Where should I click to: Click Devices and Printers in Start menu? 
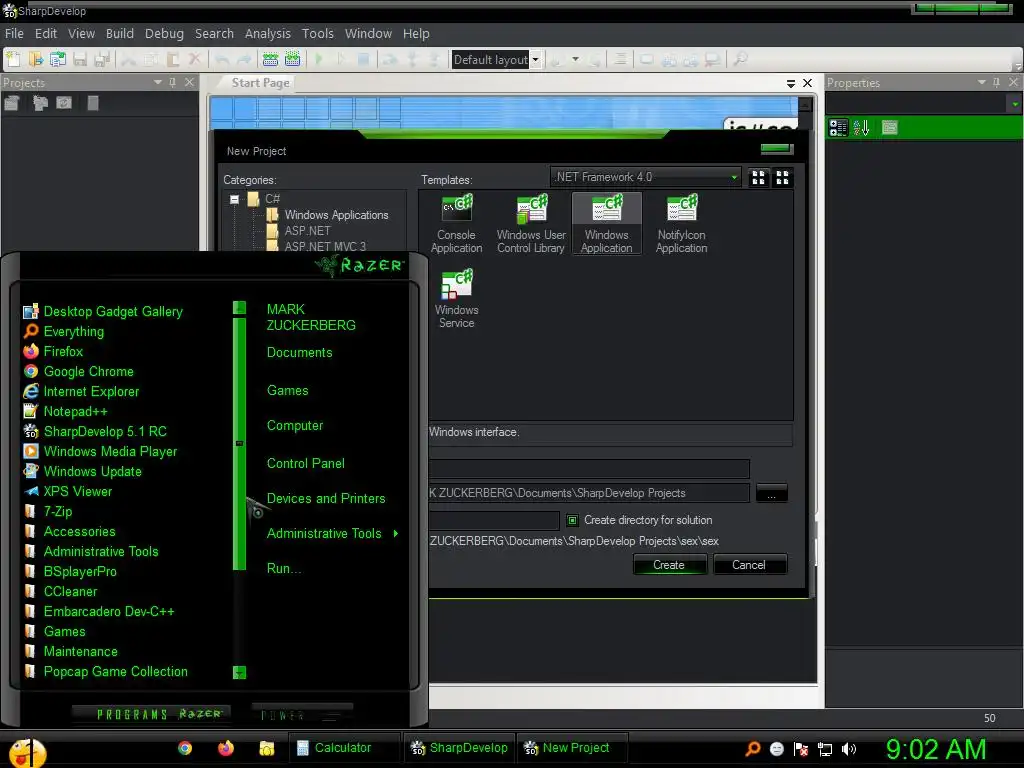point(326,499)
